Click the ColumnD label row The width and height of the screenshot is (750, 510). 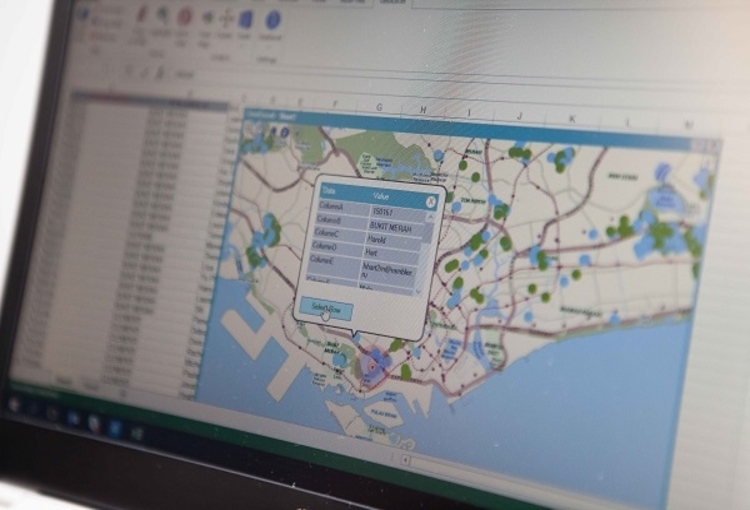337,247
